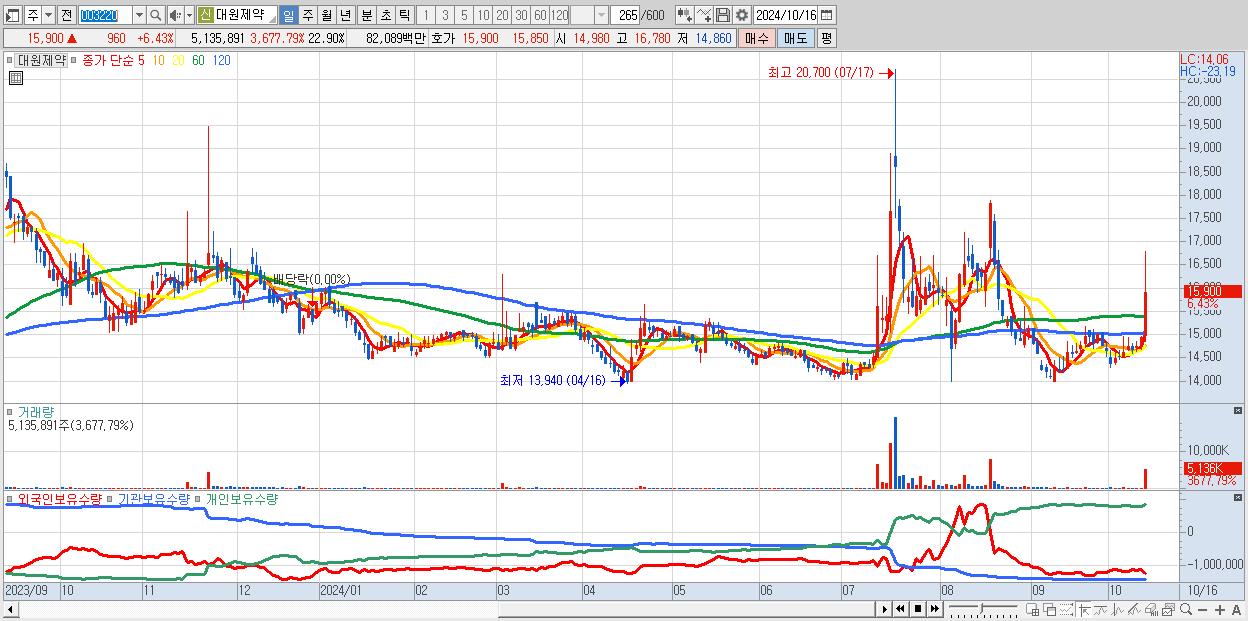Click the overlapping windows icon

[1049, 609]
